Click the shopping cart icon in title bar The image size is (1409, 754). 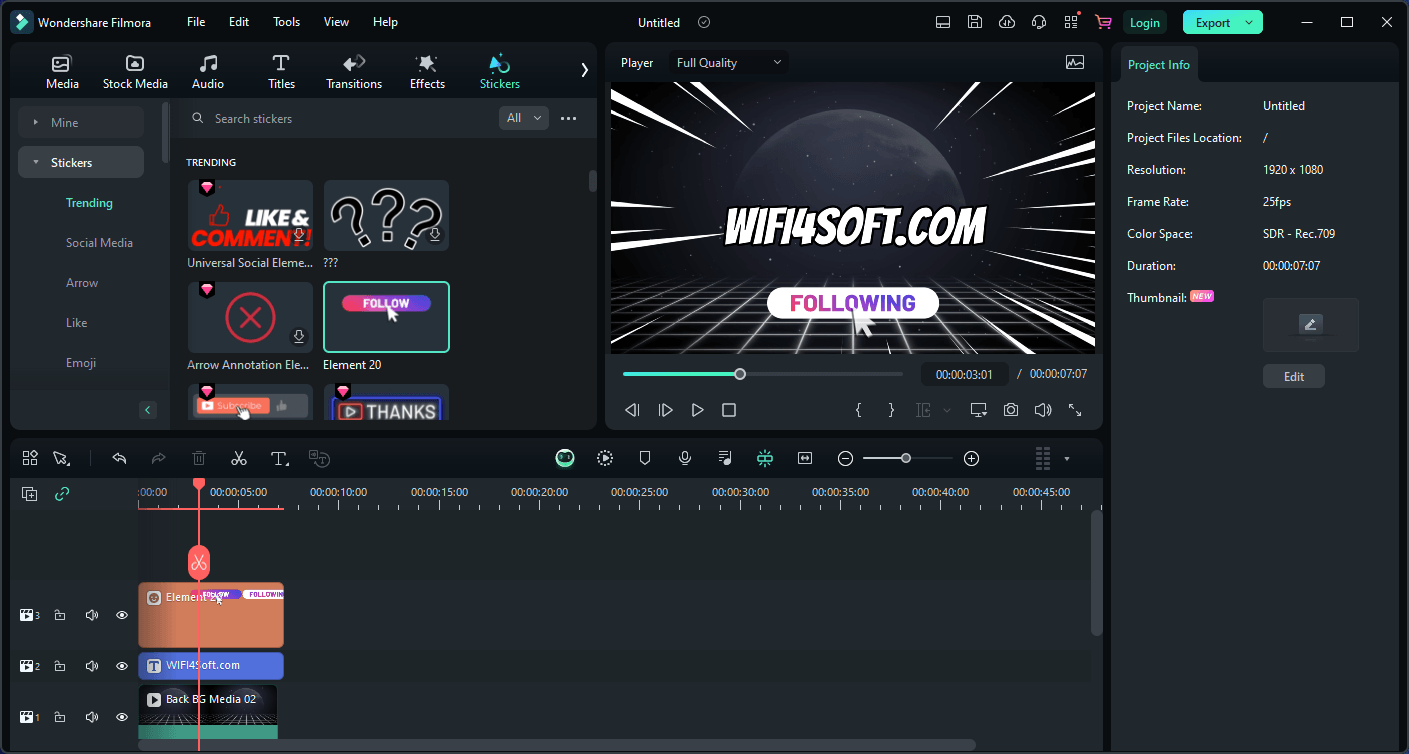pyautogui.click(x=1103, y=22)
